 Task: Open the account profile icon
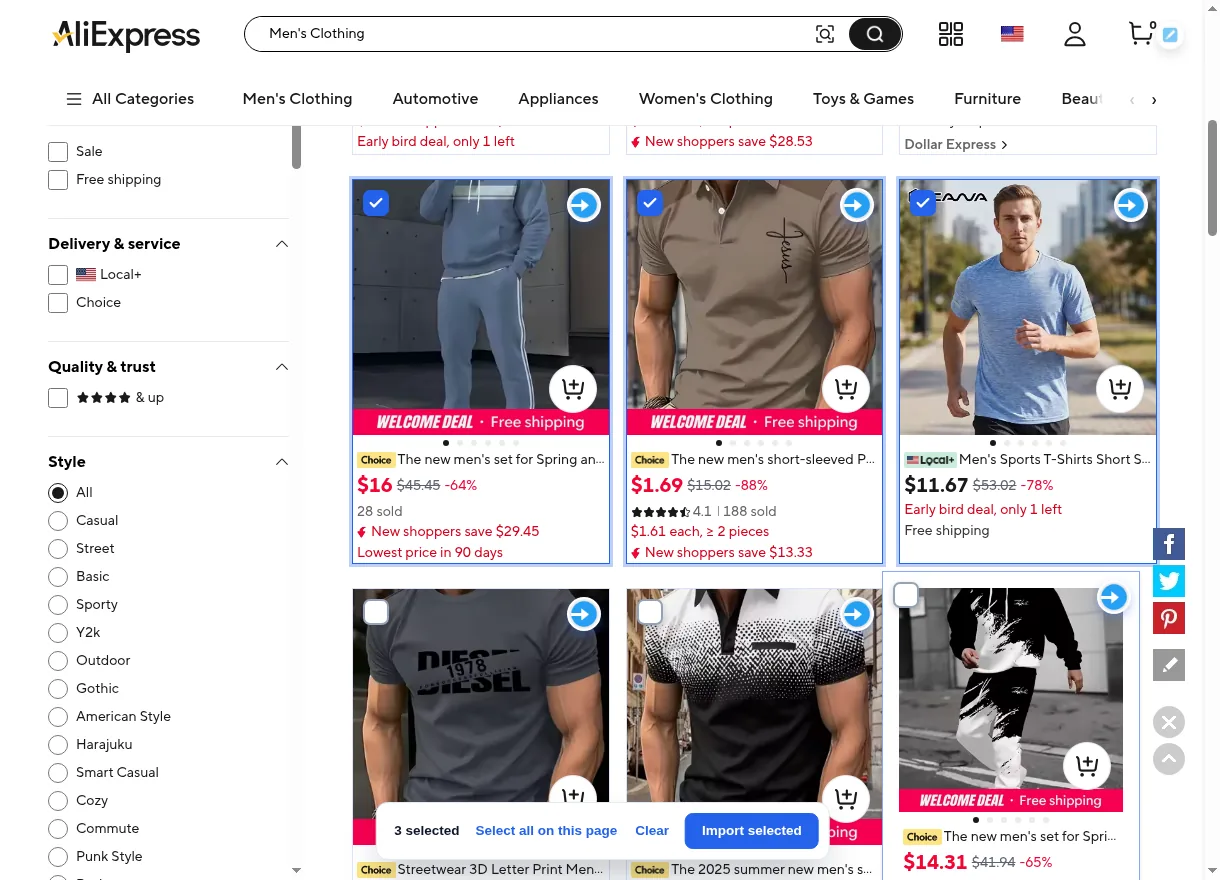[x=1075, y=34]
